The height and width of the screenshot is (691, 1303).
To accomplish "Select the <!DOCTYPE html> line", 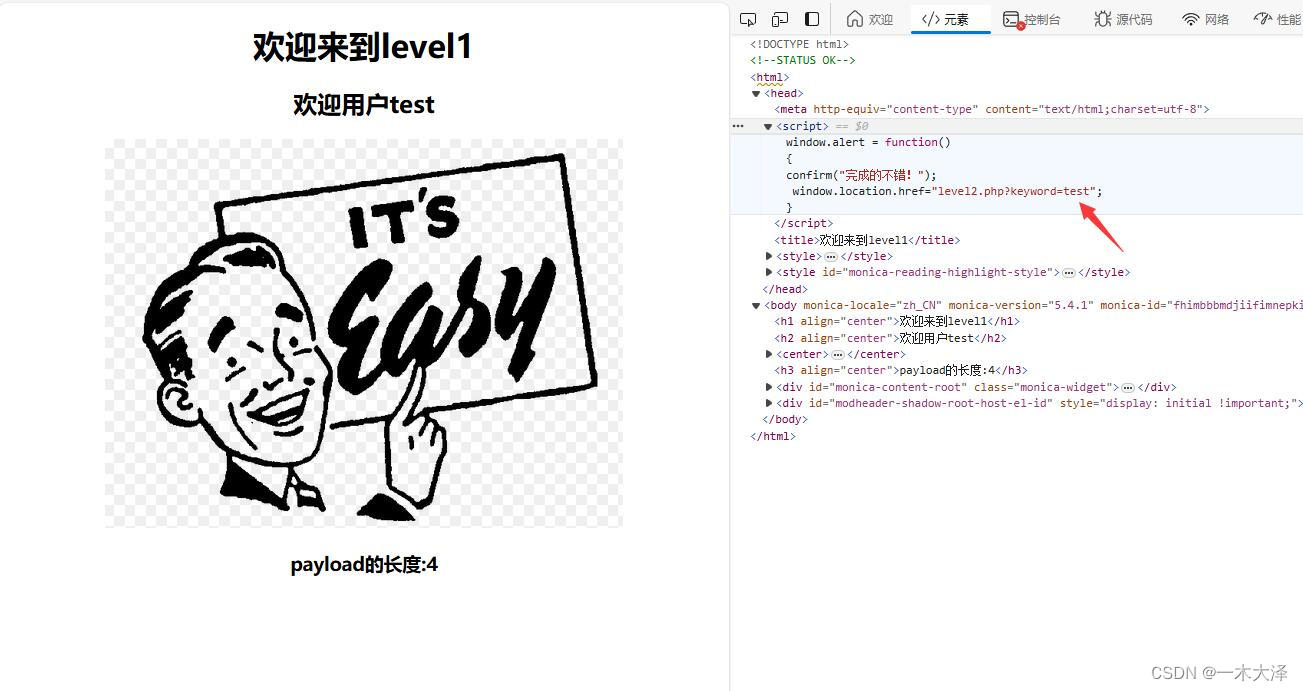I will pos(799,44).
